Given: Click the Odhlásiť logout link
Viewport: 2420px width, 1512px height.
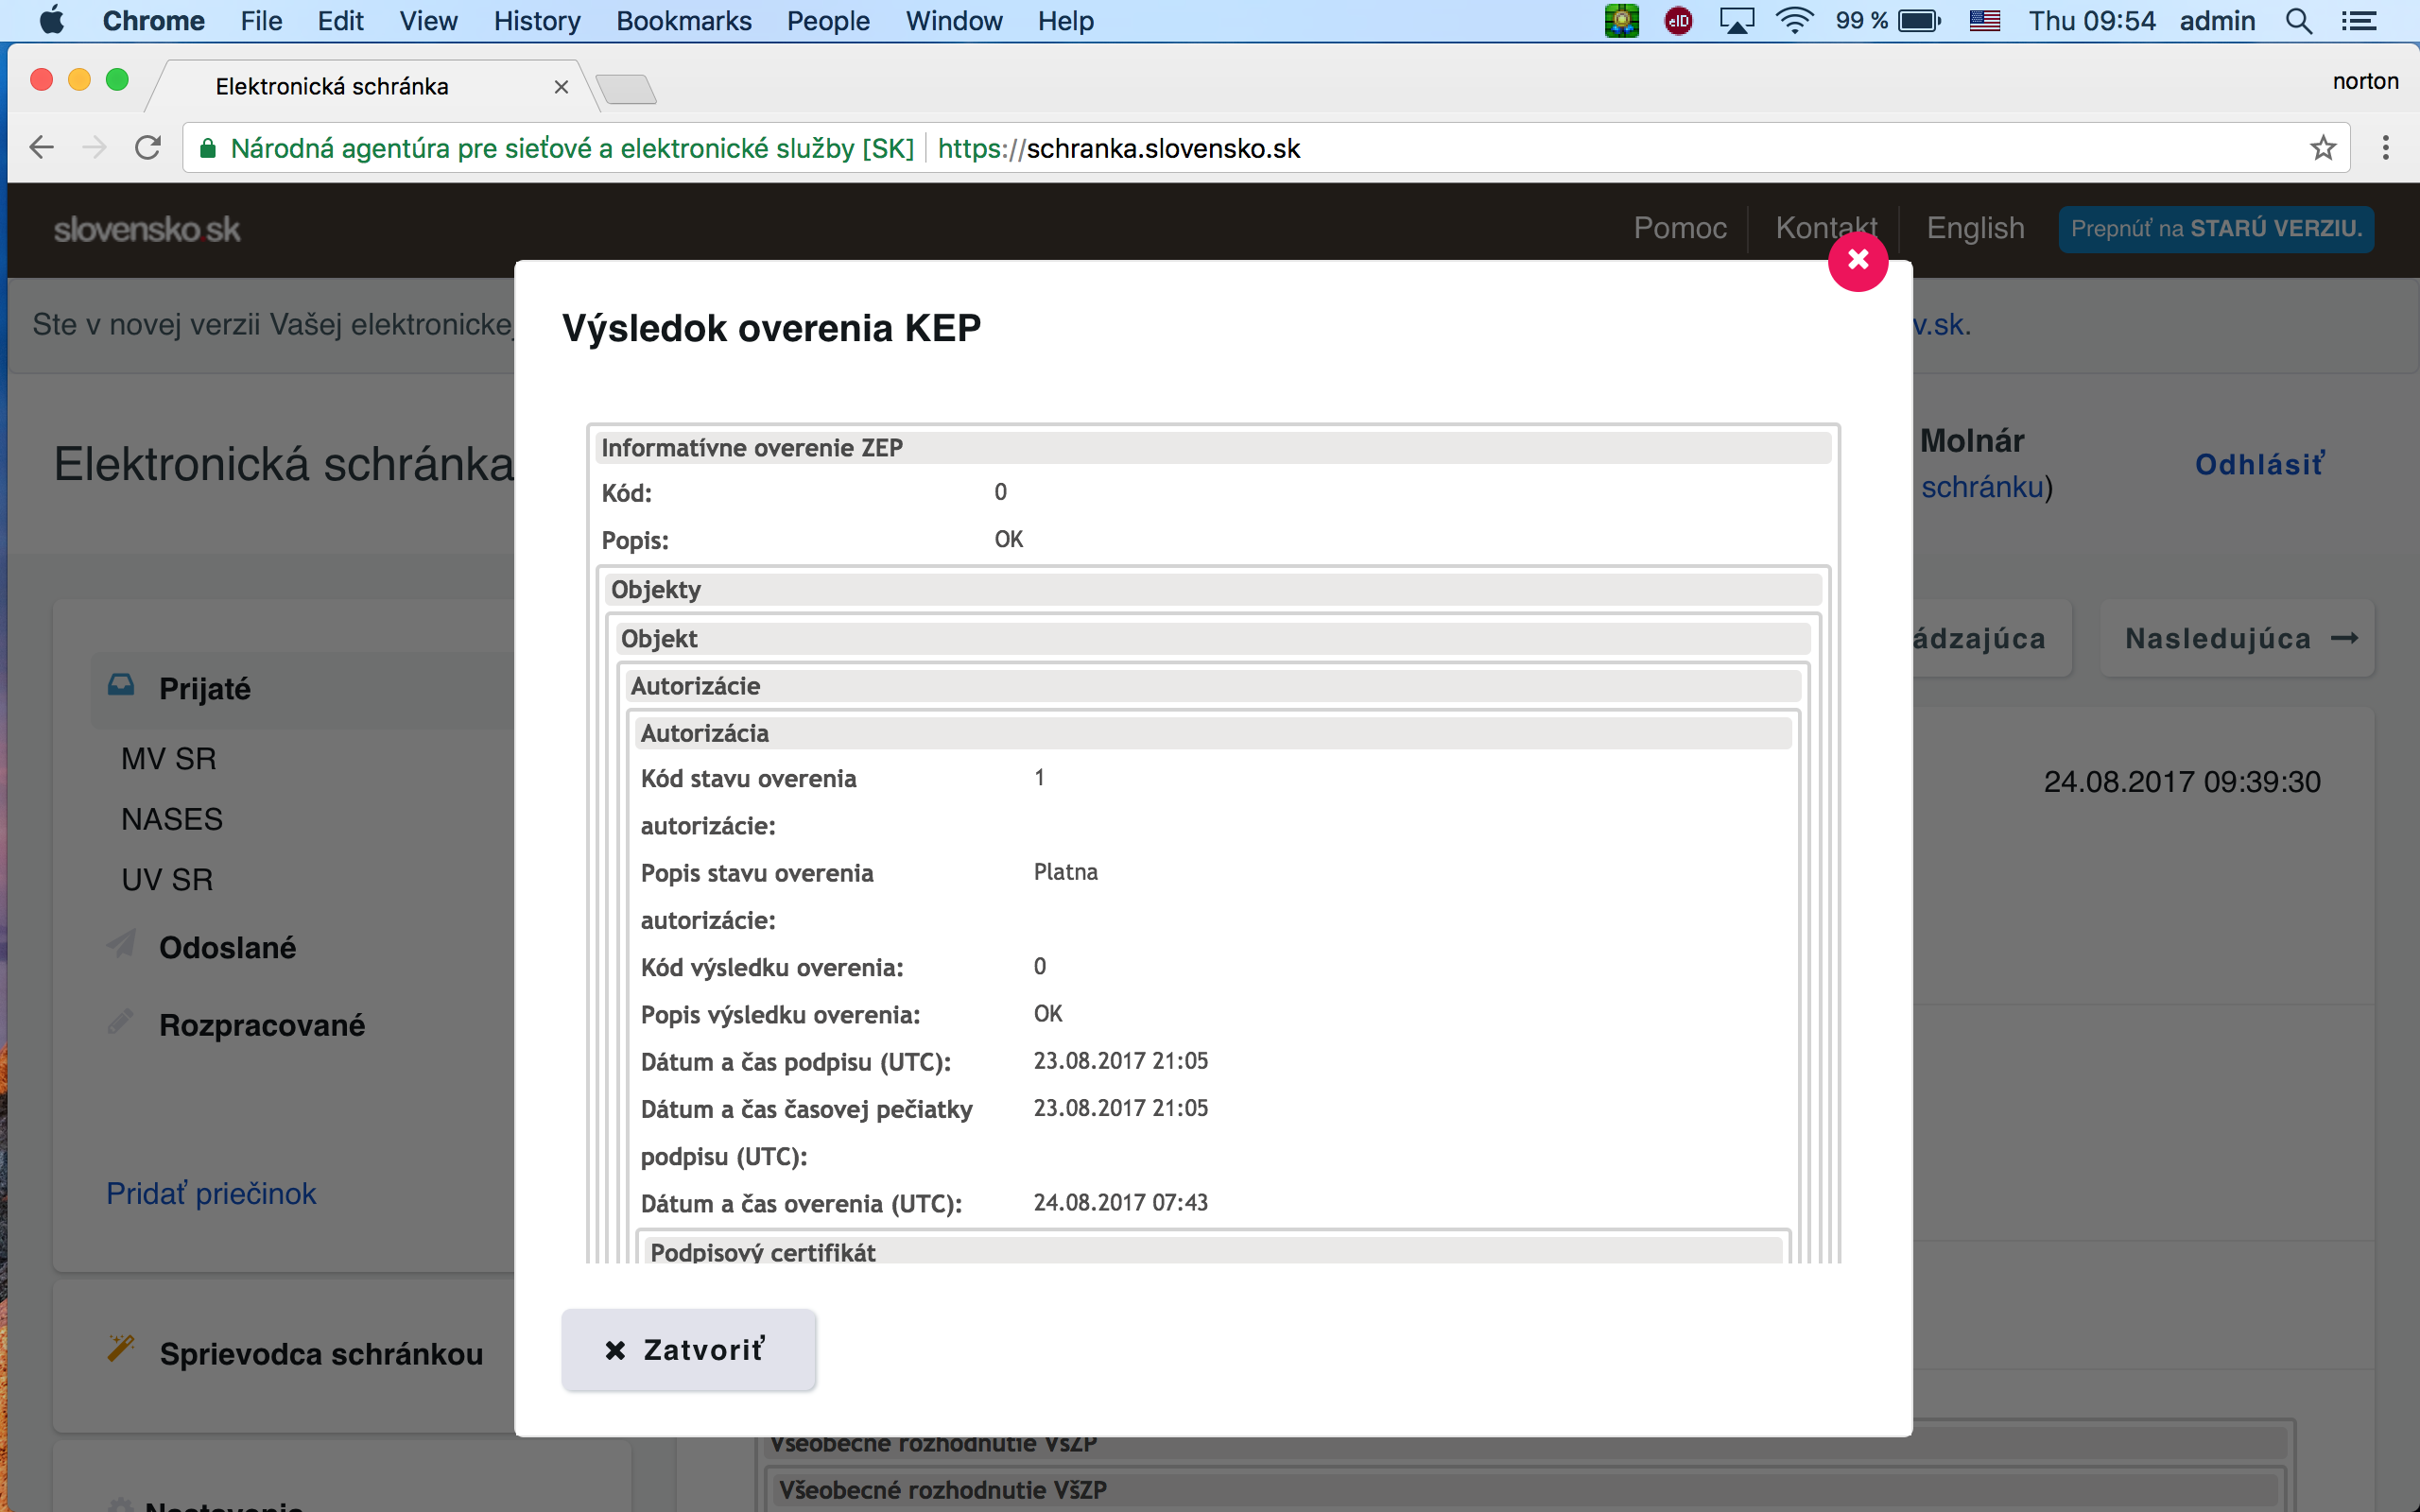Looking at the screenshot, I should coord(2259,464).
